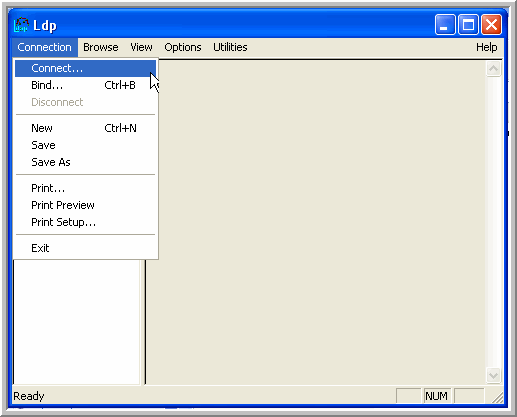
Task: Minimize the Ldp window
Action: pyautogui.click(x=445, y=25)
